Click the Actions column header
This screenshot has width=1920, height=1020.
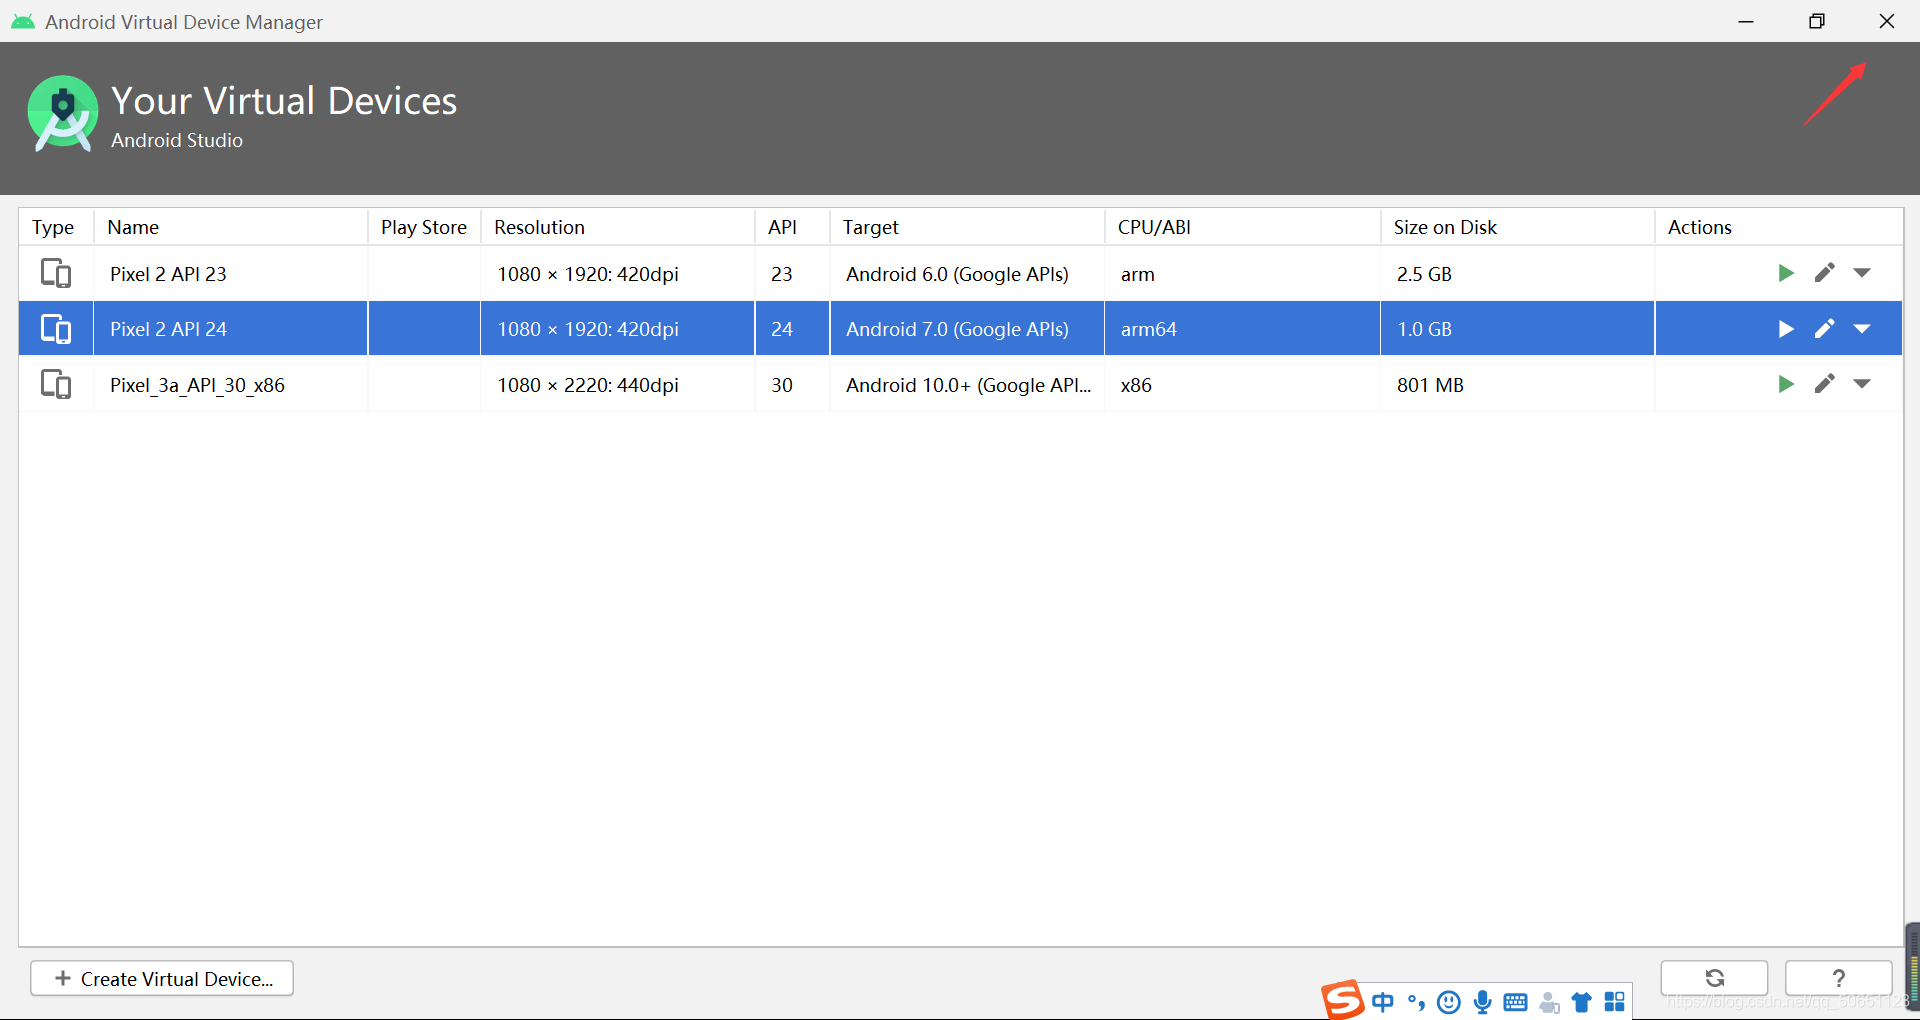(1779, 227)
